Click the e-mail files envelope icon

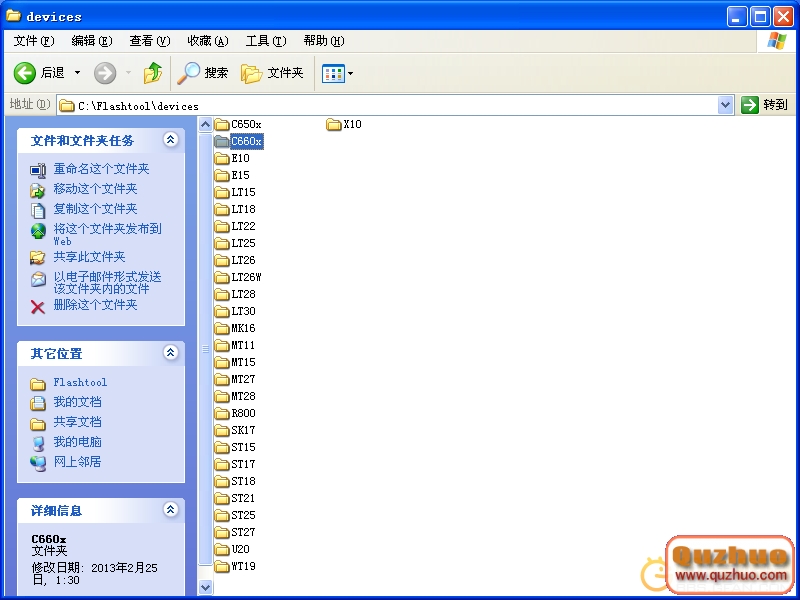[38, 279]
